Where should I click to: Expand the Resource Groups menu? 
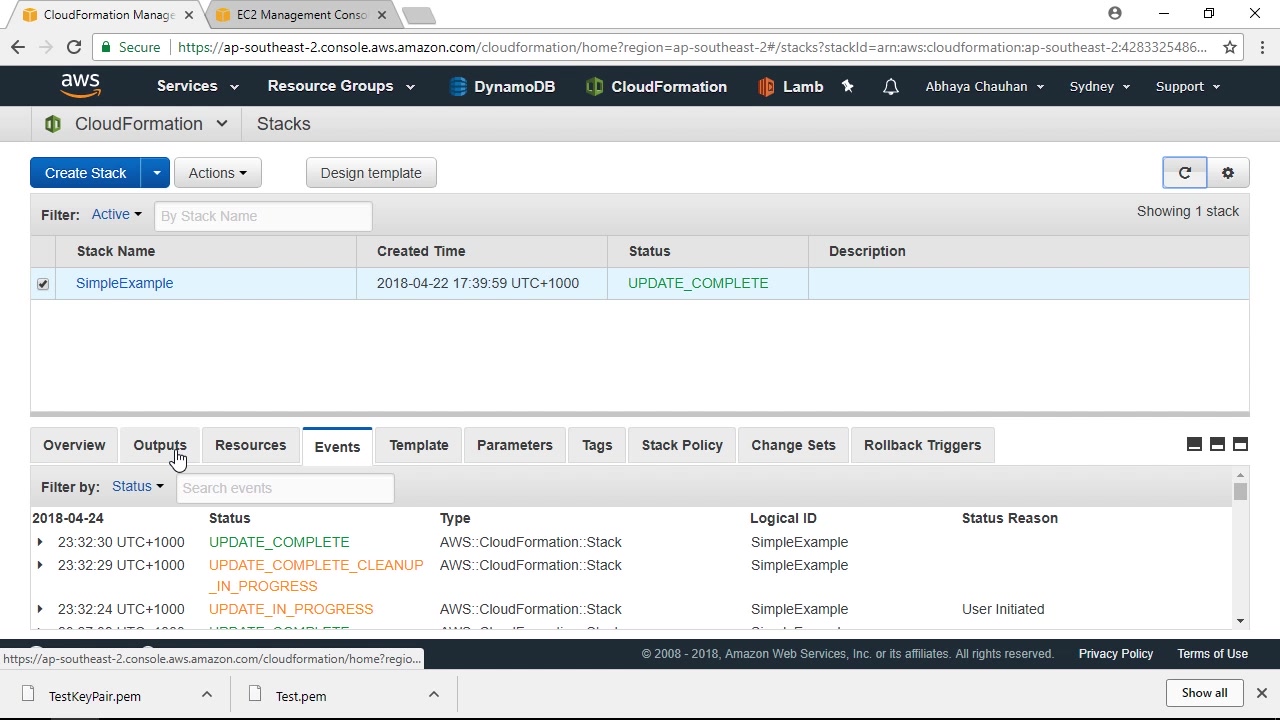click(341, 87)
